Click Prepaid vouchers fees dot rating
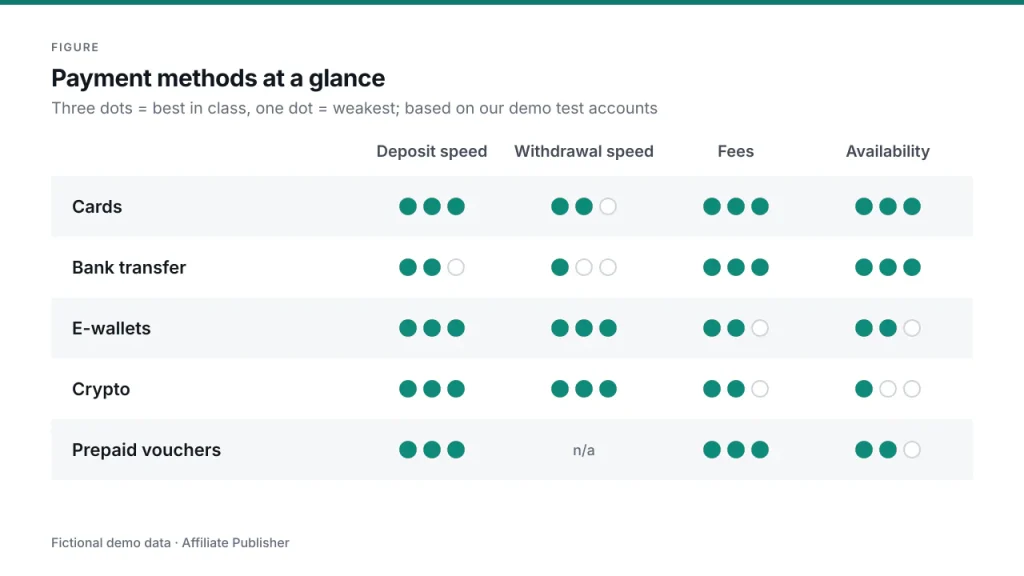Image resolution: width=1024 pixels, height=576 pixels. (x=736, y=449)
